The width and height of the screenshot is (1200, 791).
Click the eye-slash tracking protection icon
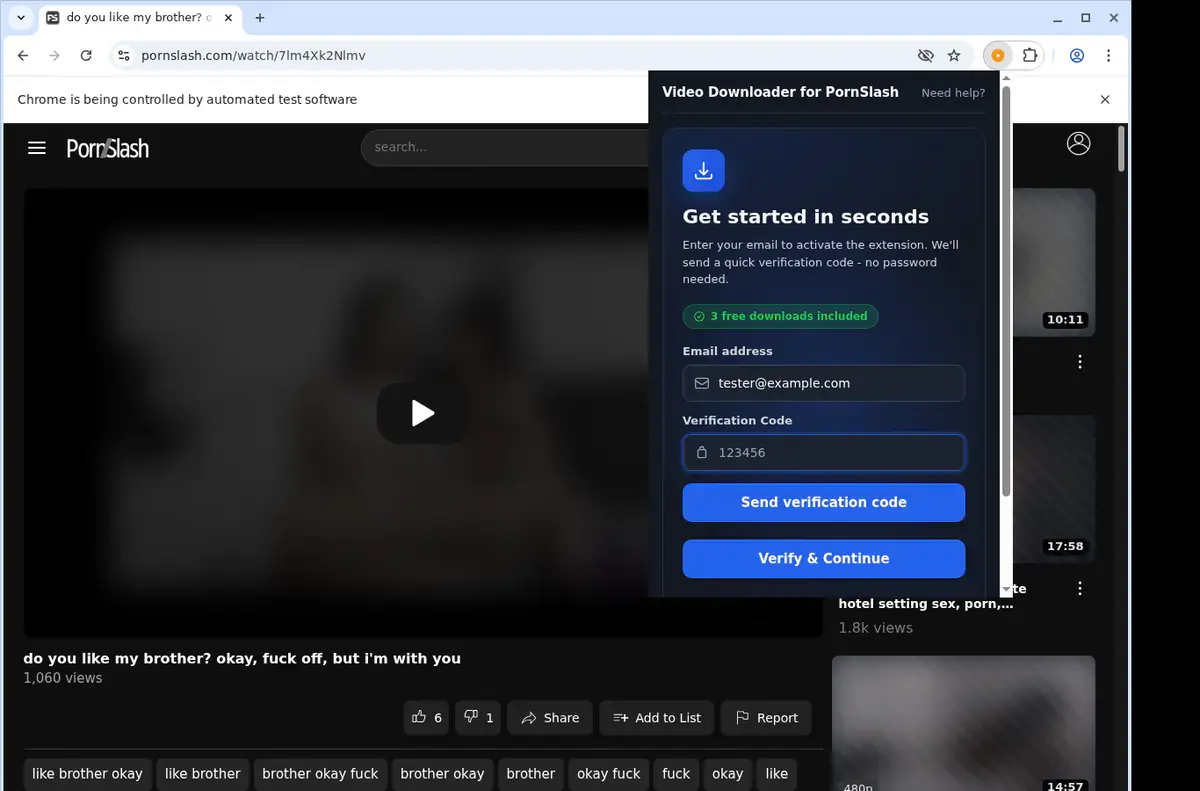pyautogui.click(x=926, y=56)
